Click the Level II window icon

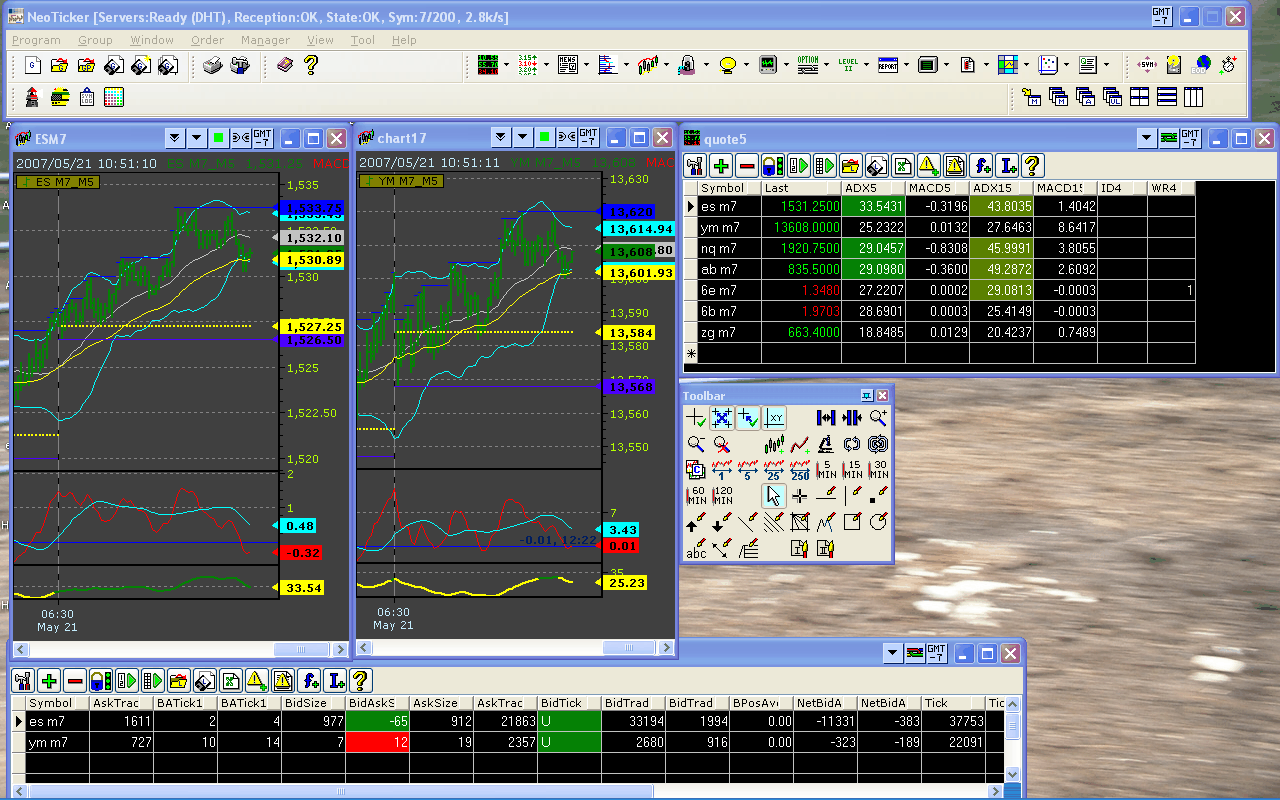848,65
